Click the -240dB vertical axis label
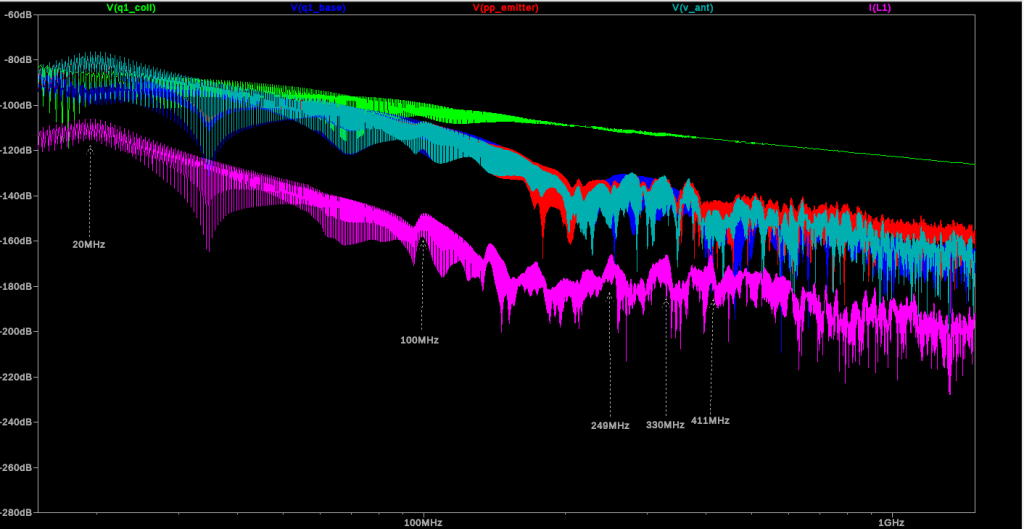This screenshot has height=529, width=1024. [16, 423]
